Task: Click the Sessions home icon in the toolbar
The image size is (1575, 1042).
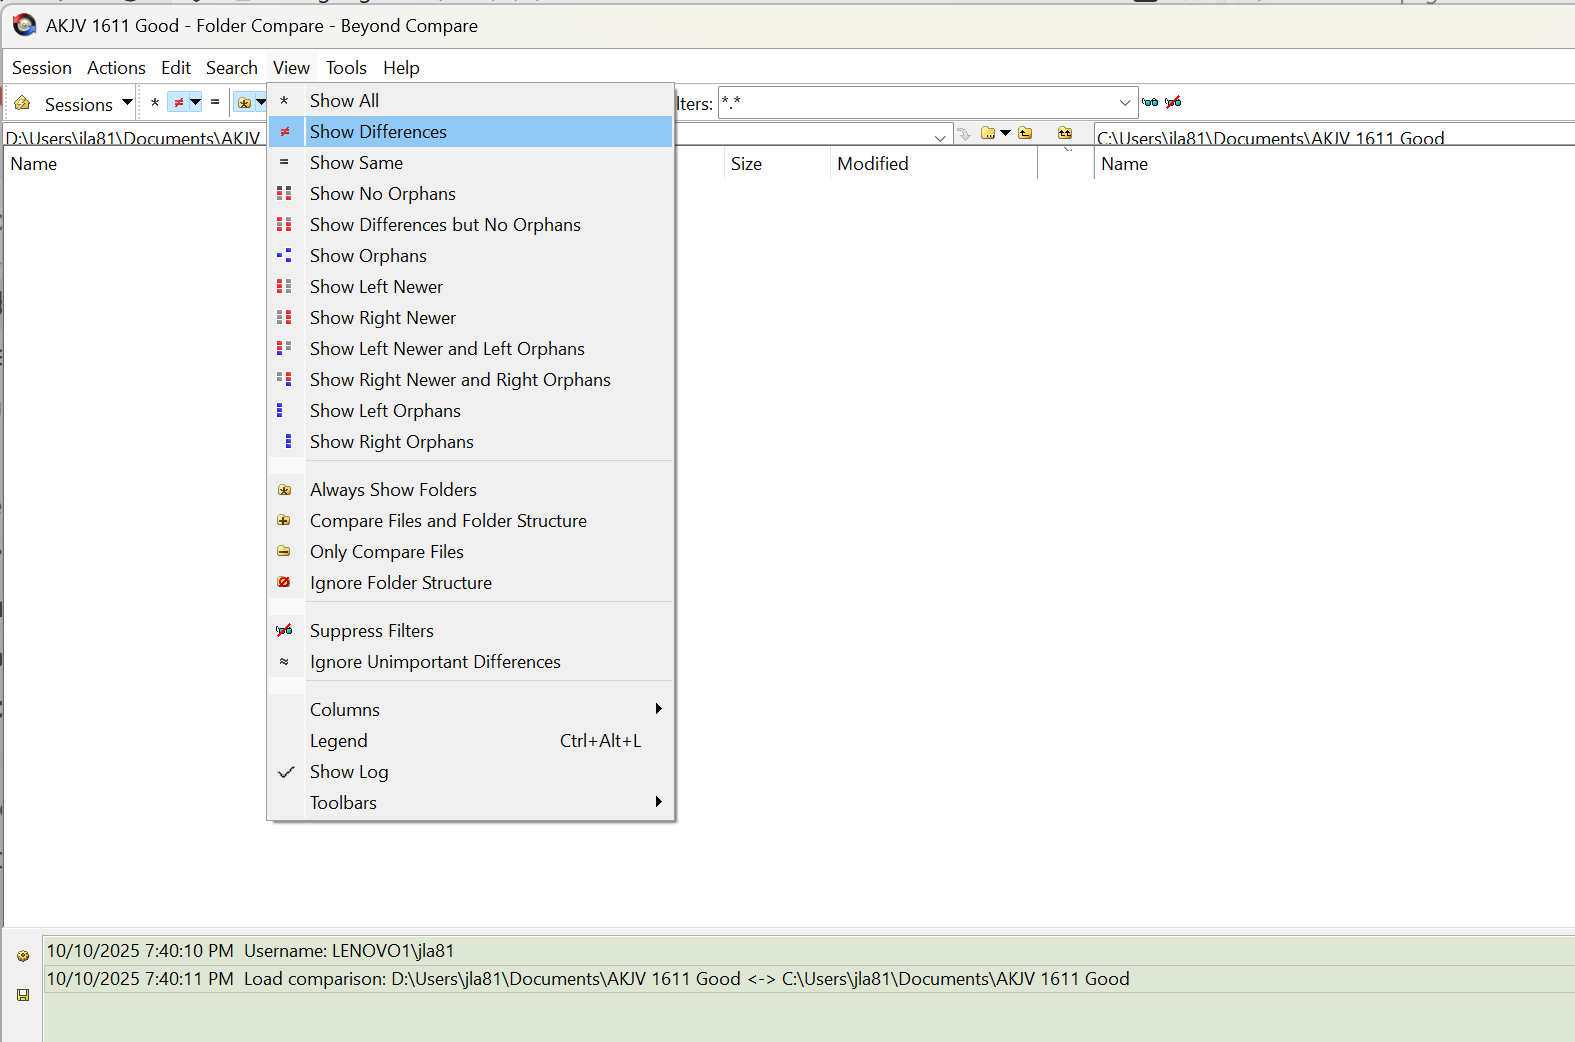Action: [22, 103]
